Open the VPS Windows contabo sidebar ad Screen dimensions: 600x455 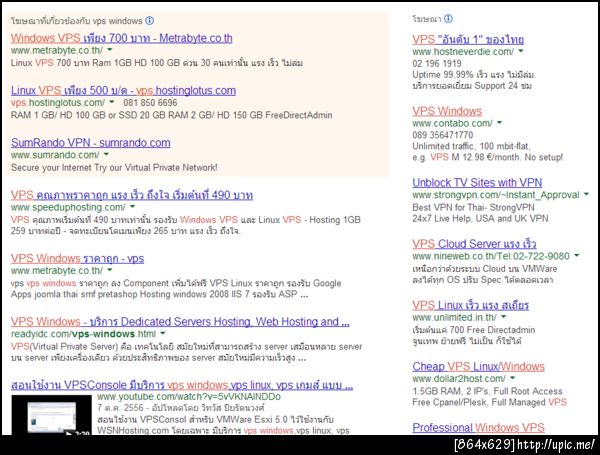[447, 111]
